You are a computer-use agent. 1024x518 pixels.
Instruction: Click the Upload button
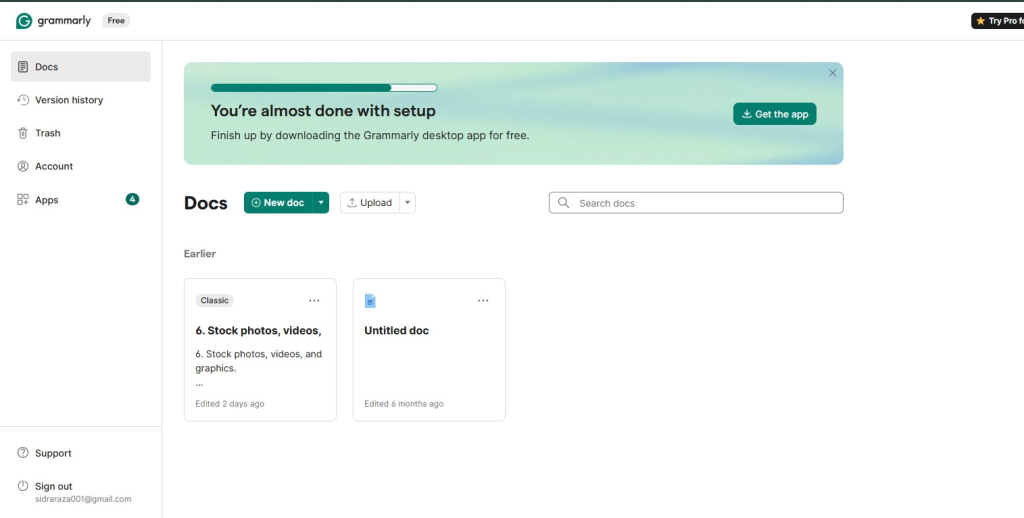[370, 202]
